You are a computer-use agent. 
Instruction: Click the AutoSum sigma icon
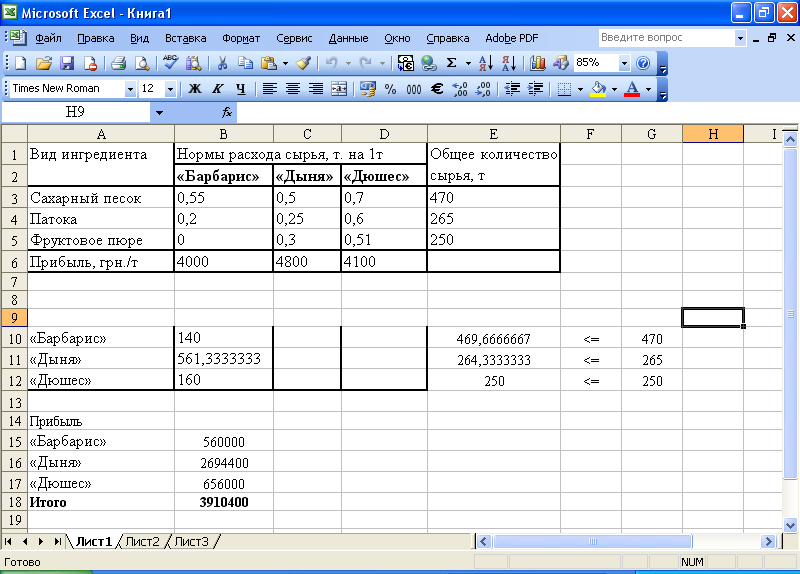click(452, 63)
